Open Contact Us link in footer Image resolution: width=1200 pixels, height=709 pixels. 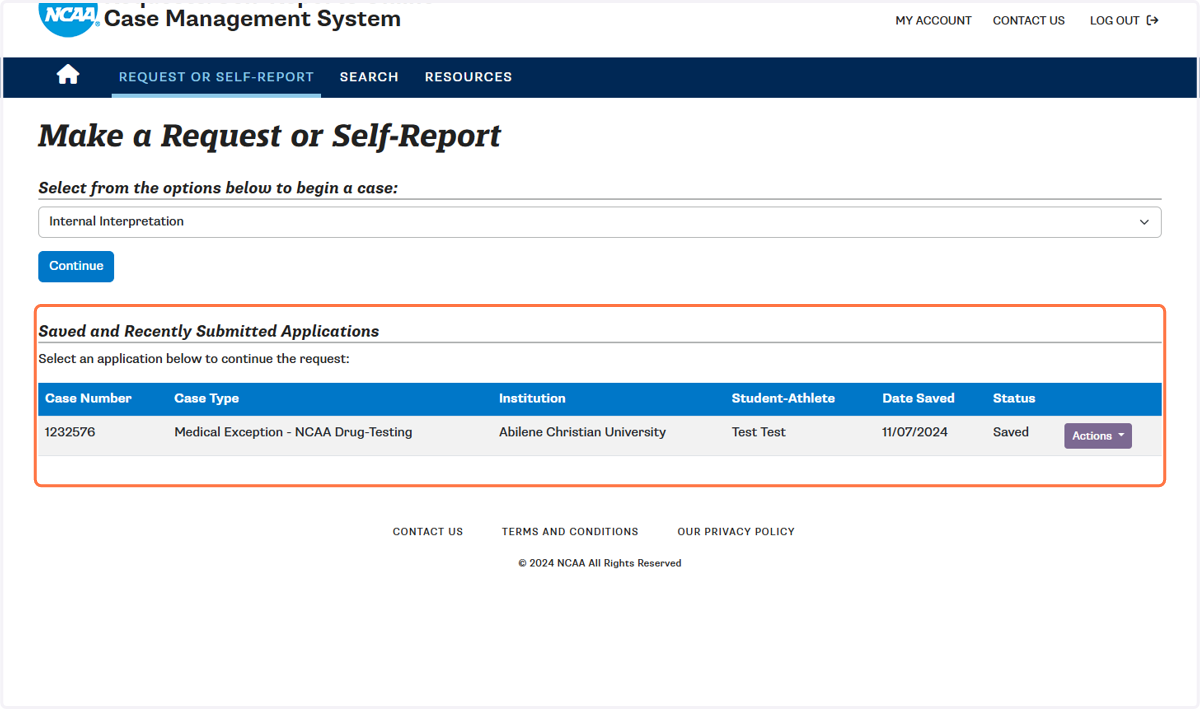(x=428, y=532)
